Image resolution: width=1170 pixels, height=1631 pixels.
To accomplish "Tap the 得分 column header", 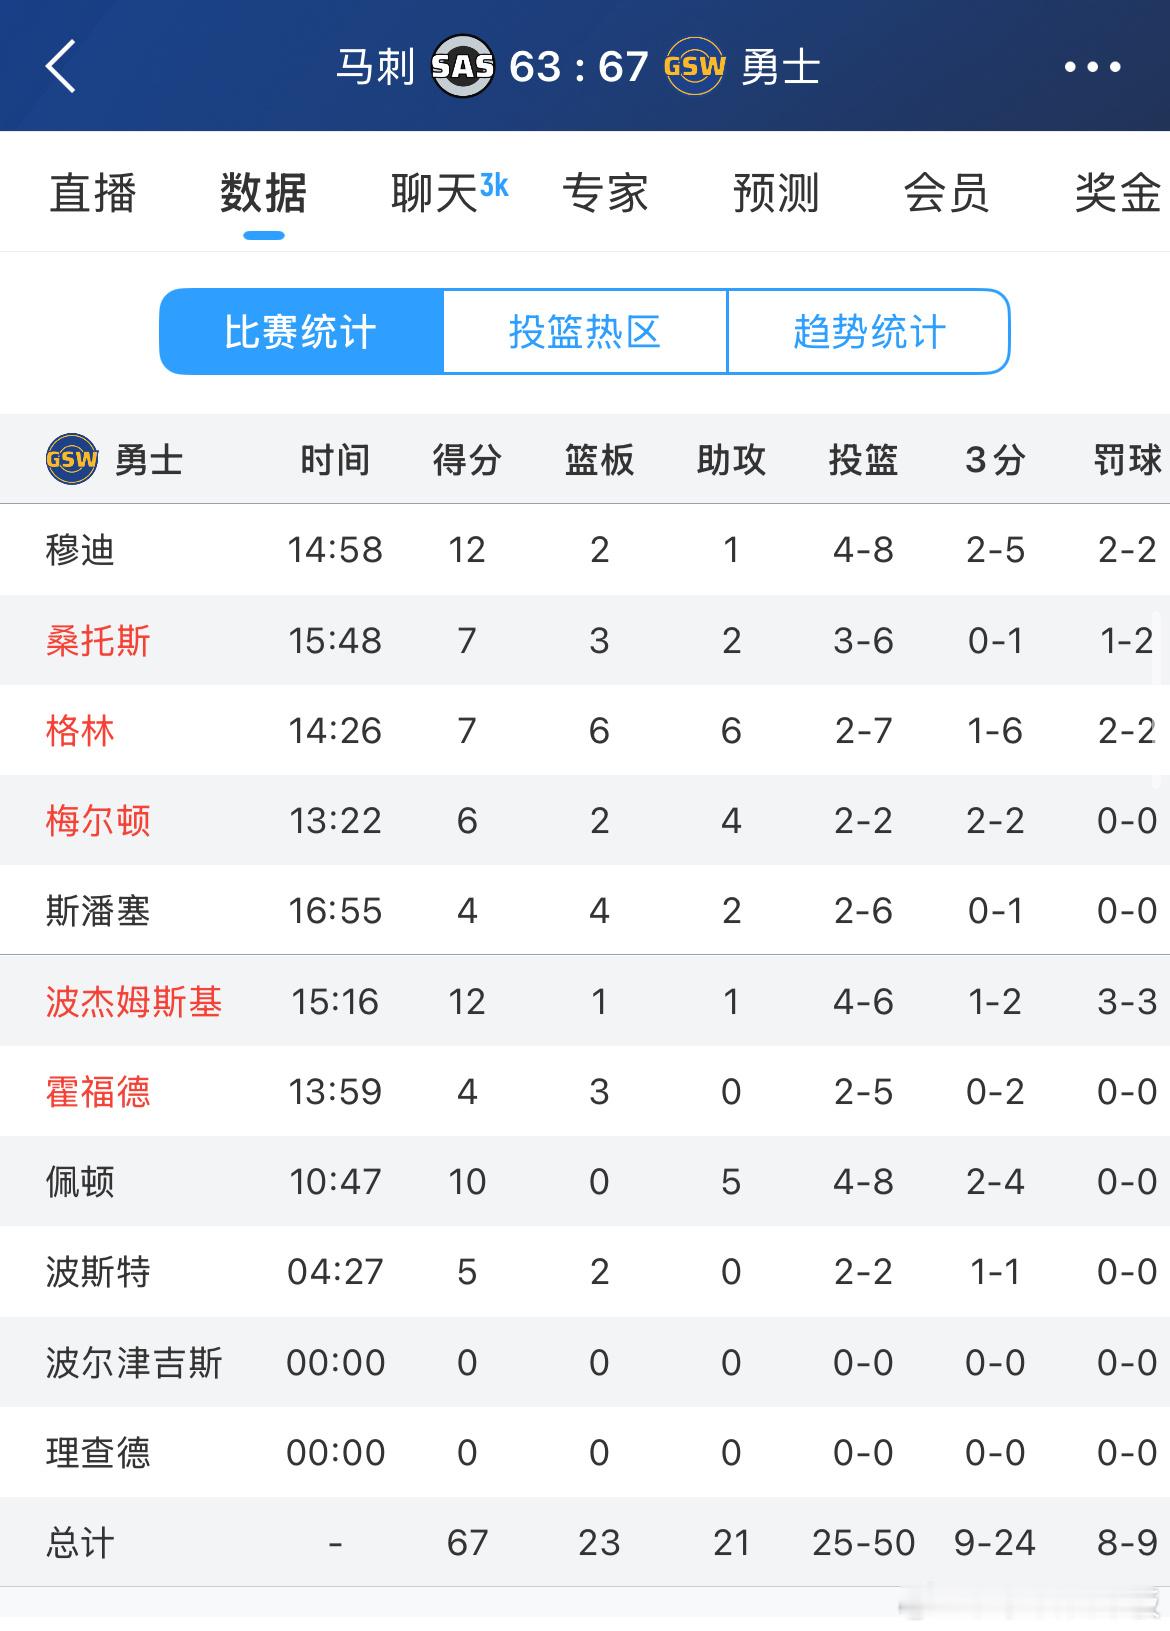I will (x=467, y=460).
